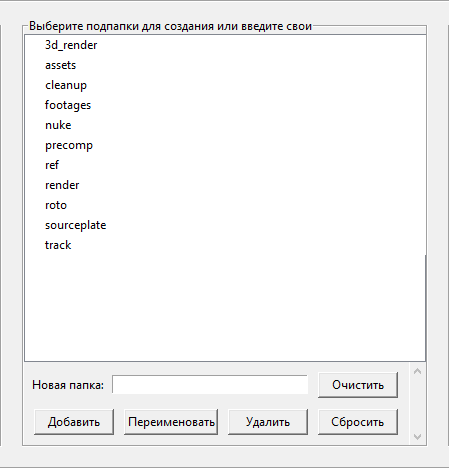Pick the nuke subfolder
Screen dimensions: 449x468
tap(58, 125)
